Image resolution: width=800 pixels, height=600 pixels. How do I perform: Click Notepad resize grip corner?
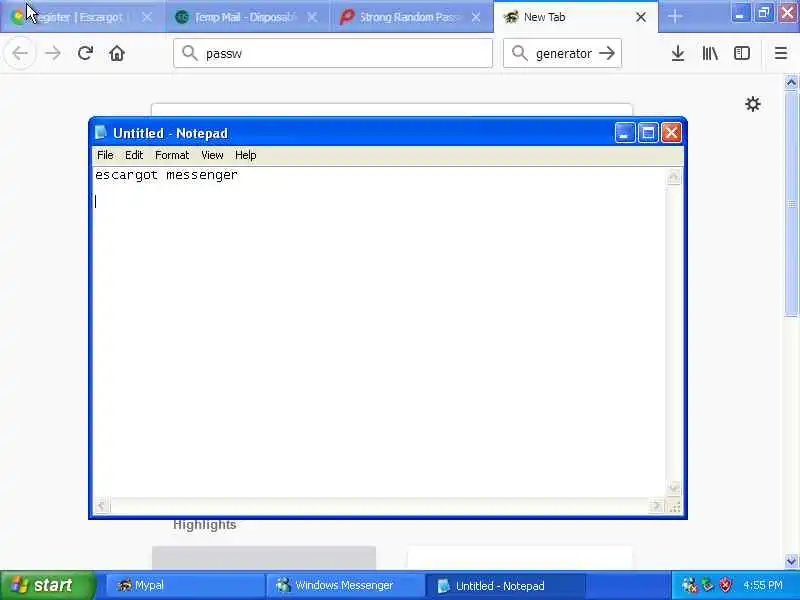(674, 506)
